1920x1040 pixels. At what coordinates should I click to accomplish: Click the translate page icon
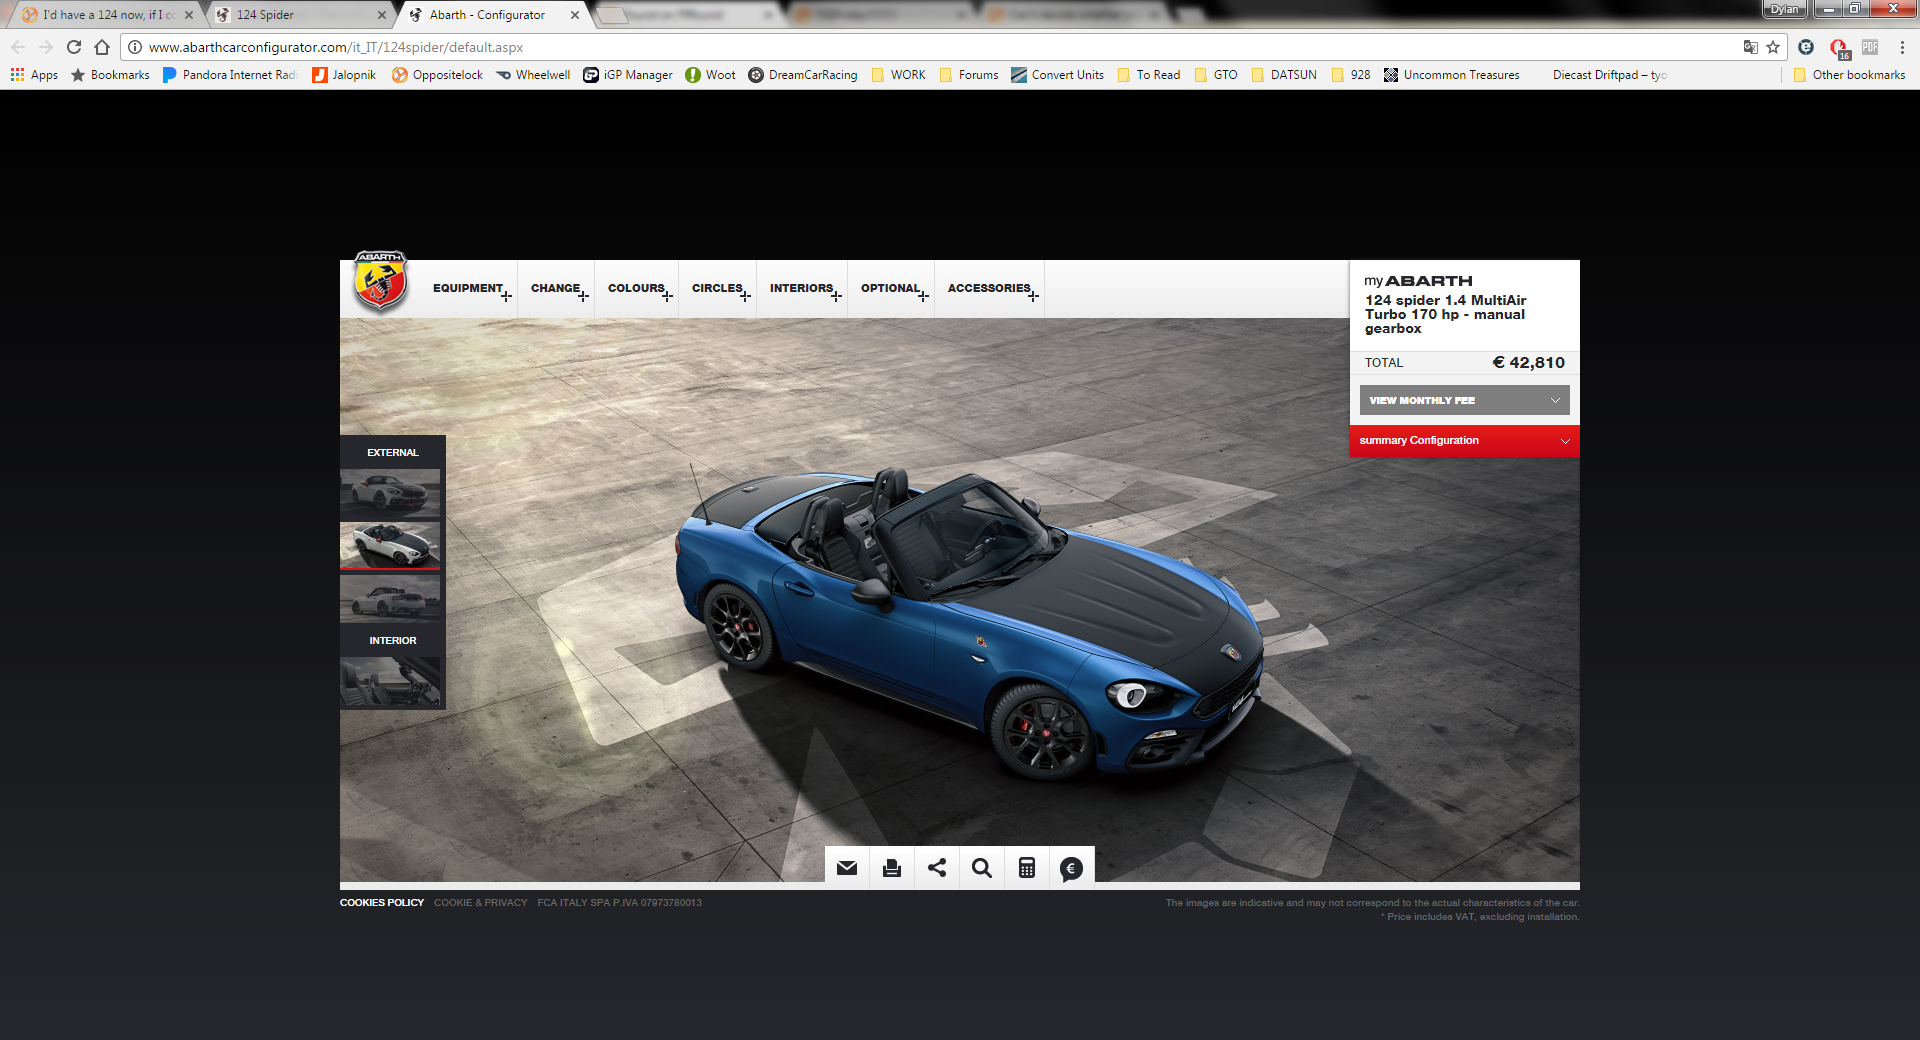click(x=1750, y=47)
